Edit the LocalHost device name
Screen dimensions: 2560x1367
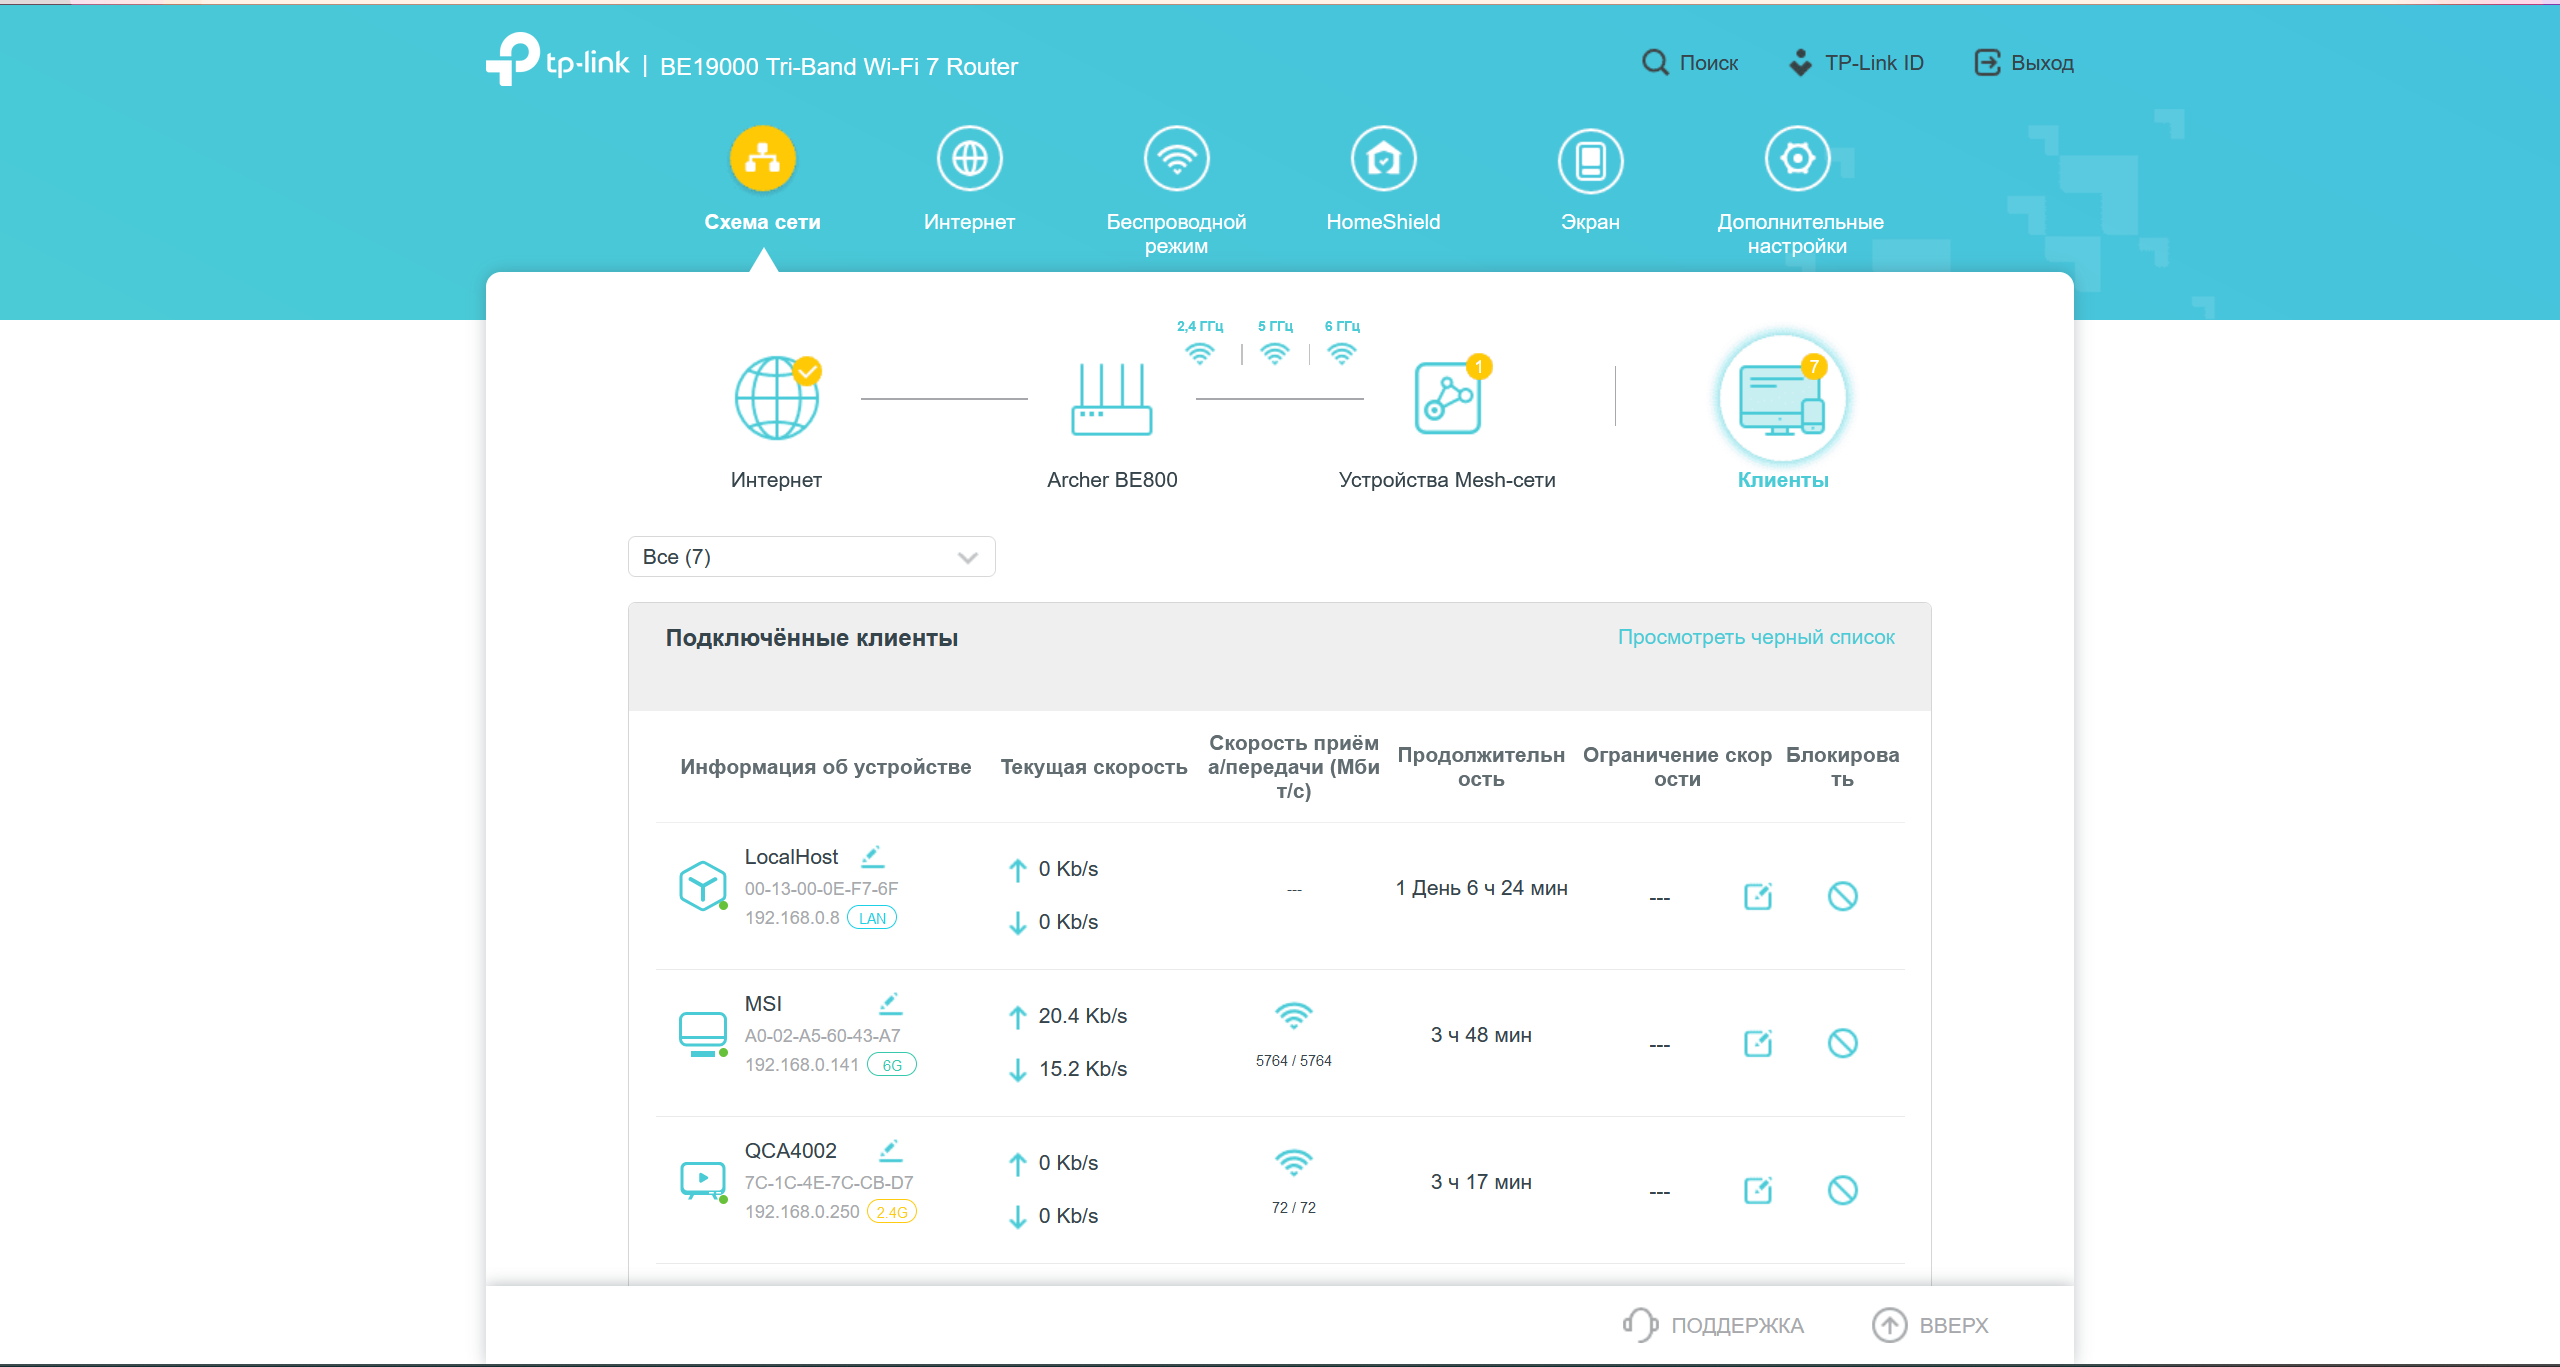(872, 856)
